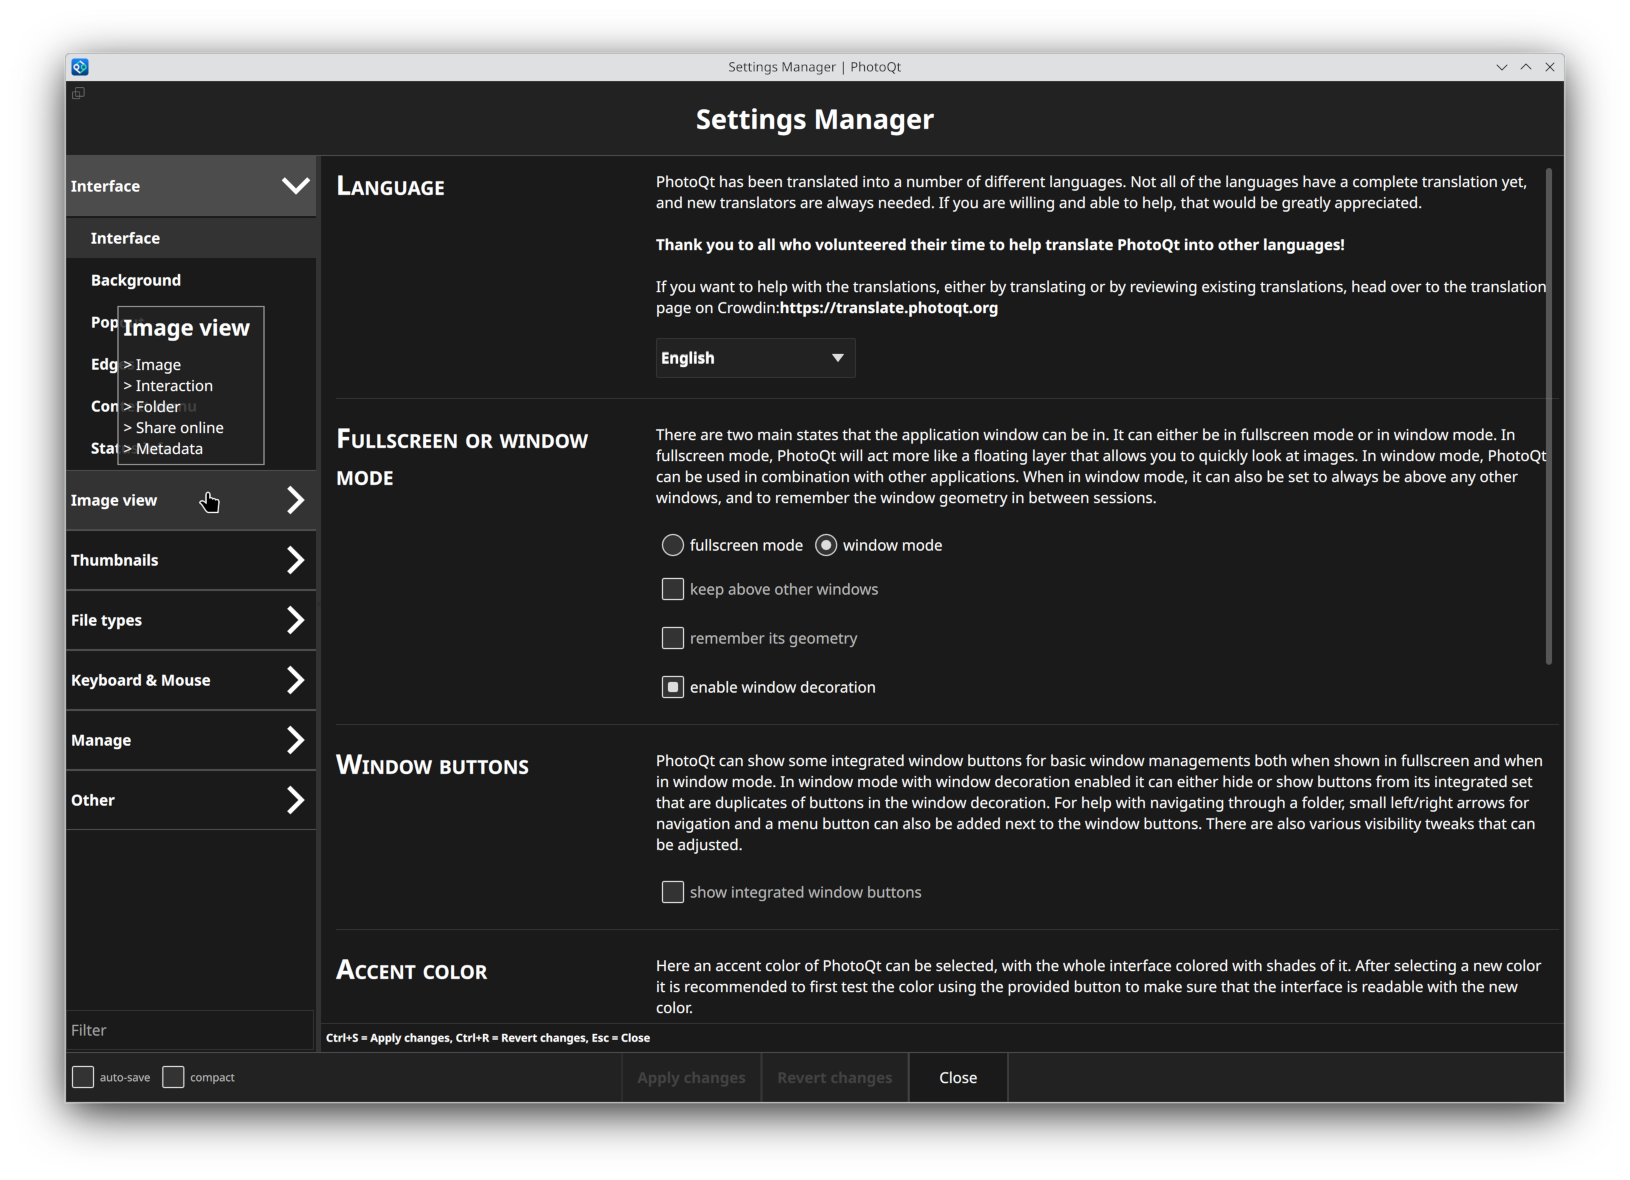The height and width of the screenshot is (1180, 1630).
Task: Expand the Other category arrow
Action: [295, 800]
